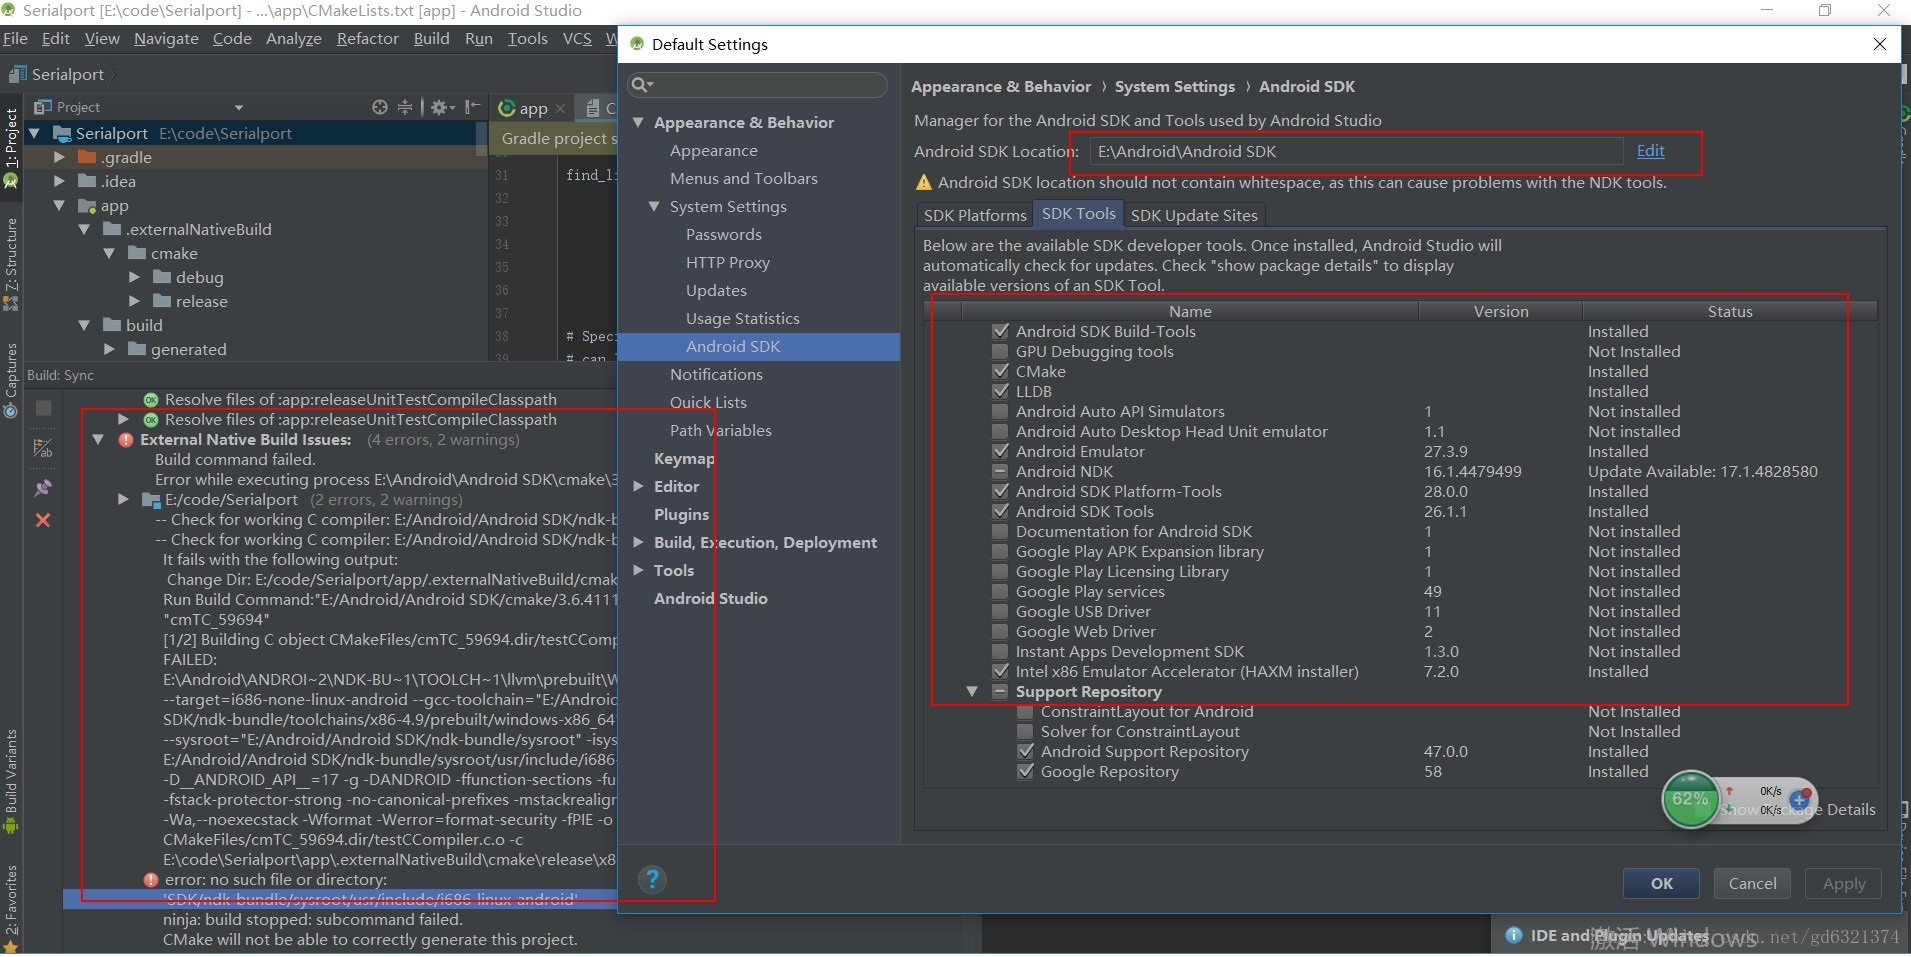
Task: Toggle the Android NDK checkbox
Action: pos(1000,471)
